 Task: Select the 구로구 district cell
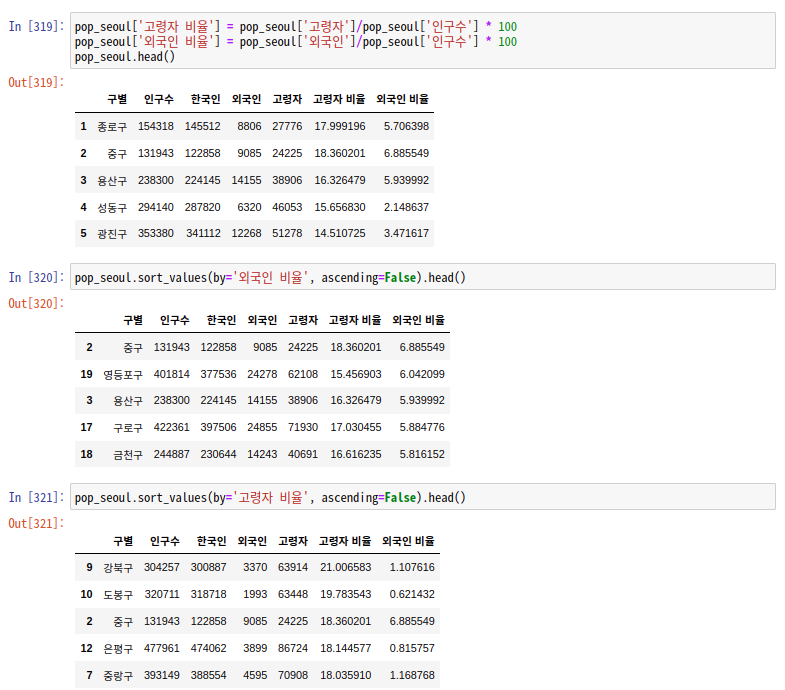128,428
